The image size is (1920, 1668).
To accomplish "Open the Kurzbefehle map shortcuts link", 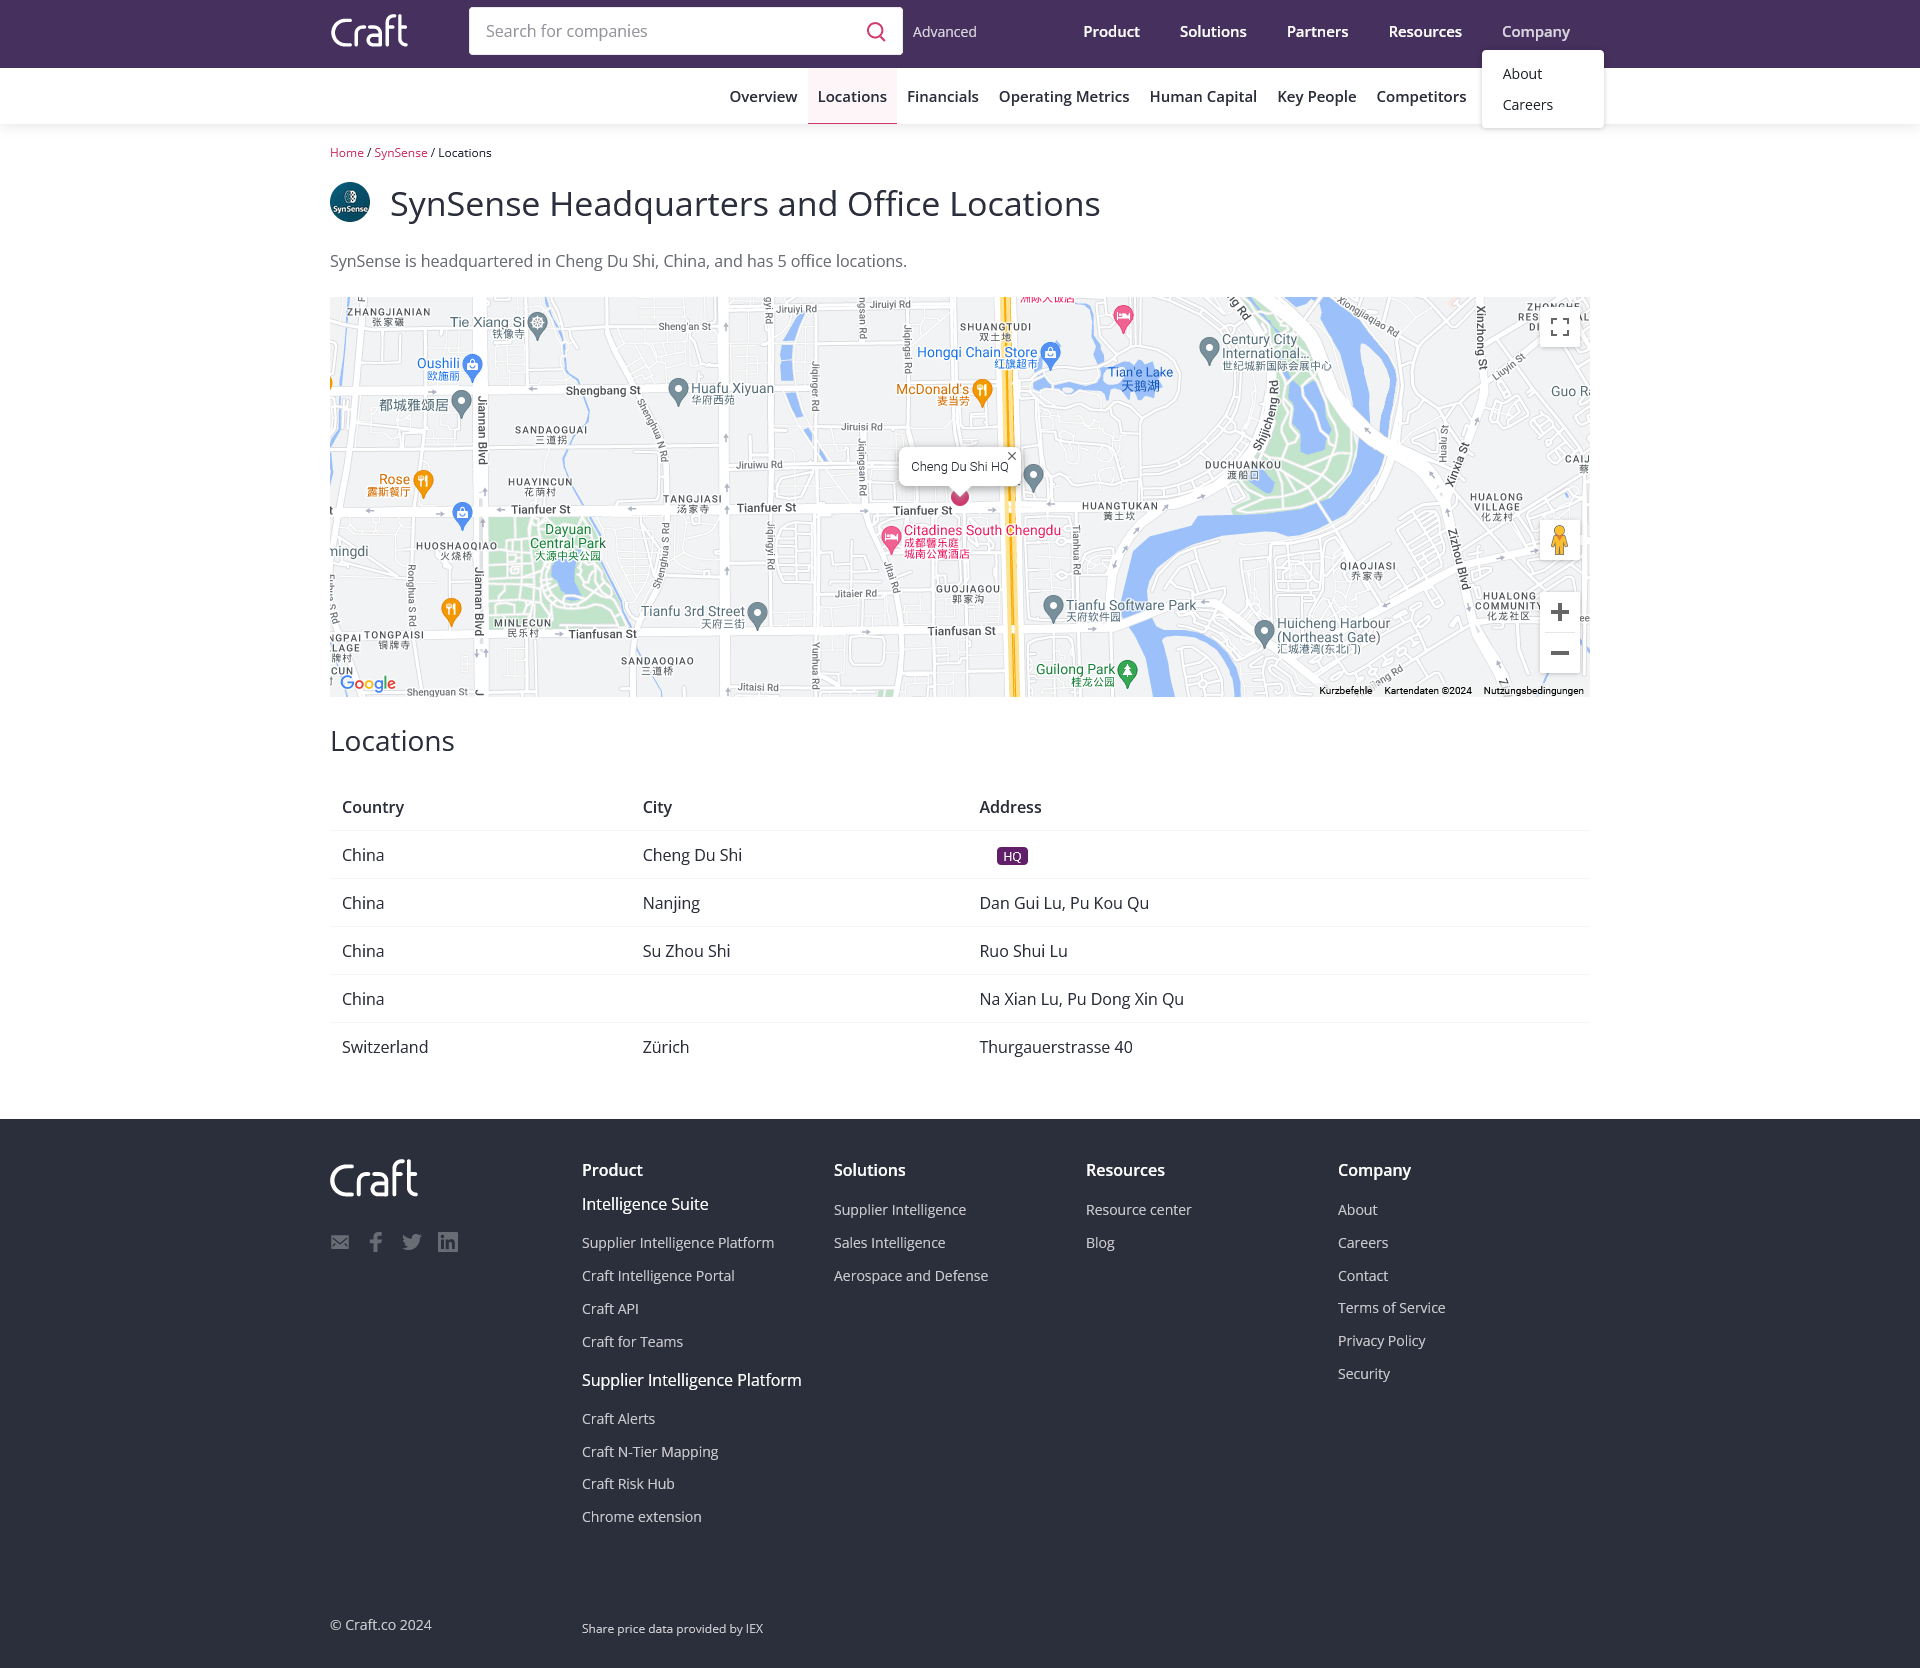I will point(1345,690).
